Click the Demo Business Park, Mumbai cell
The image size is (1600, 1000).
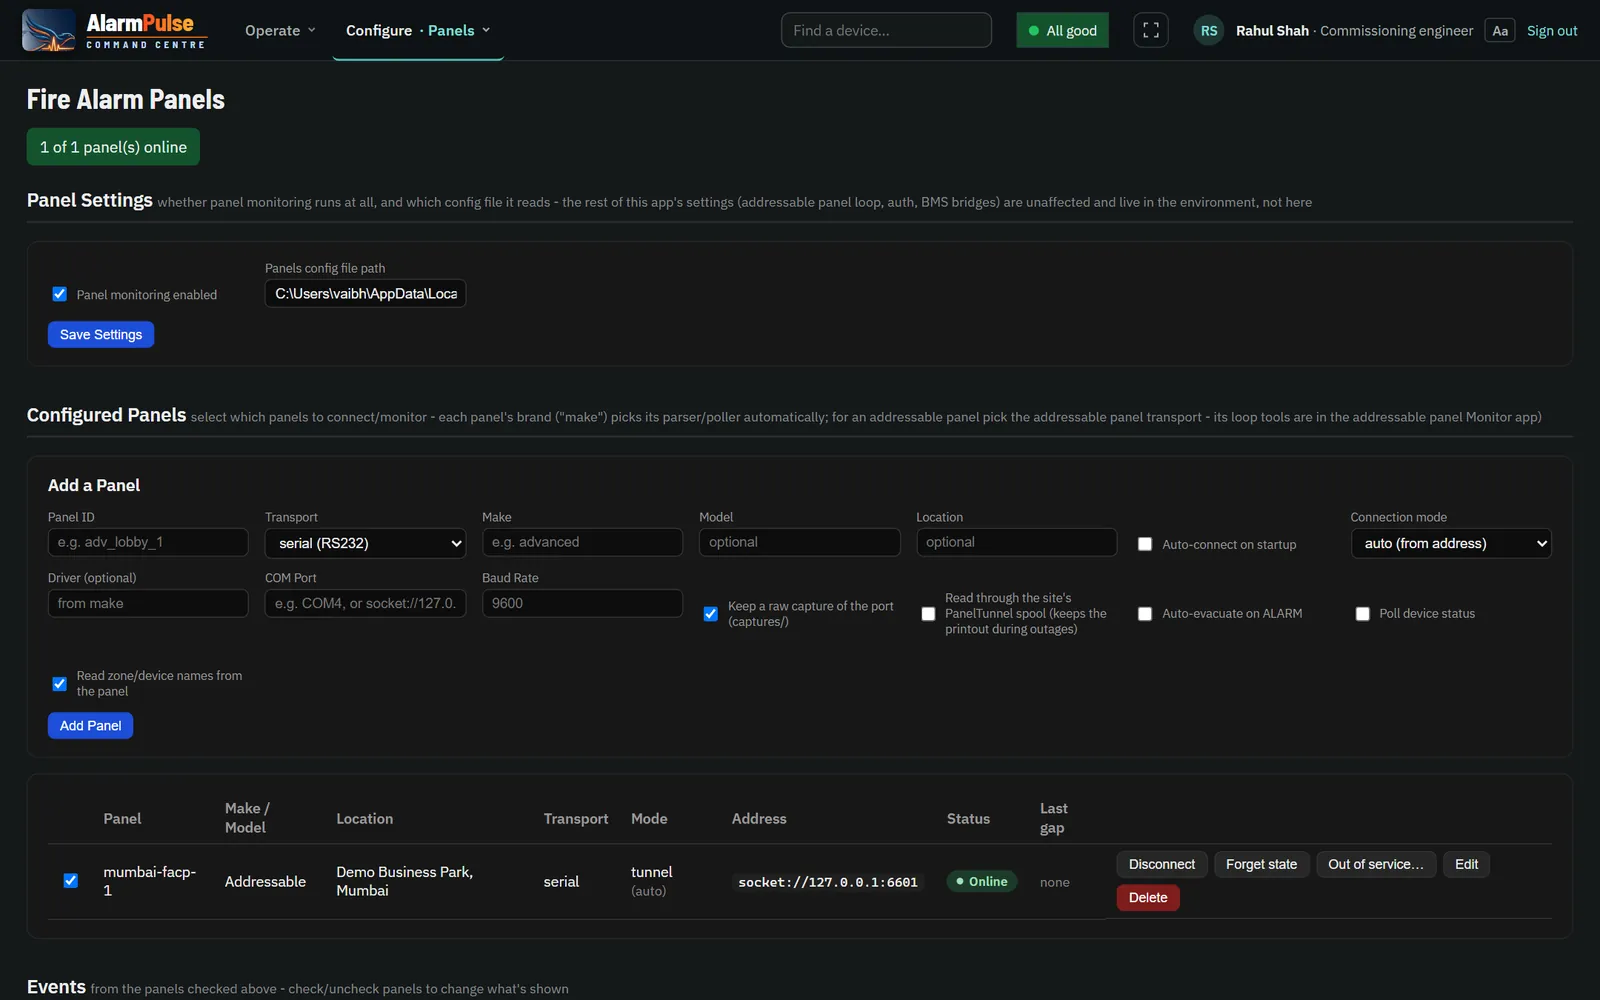405,881
